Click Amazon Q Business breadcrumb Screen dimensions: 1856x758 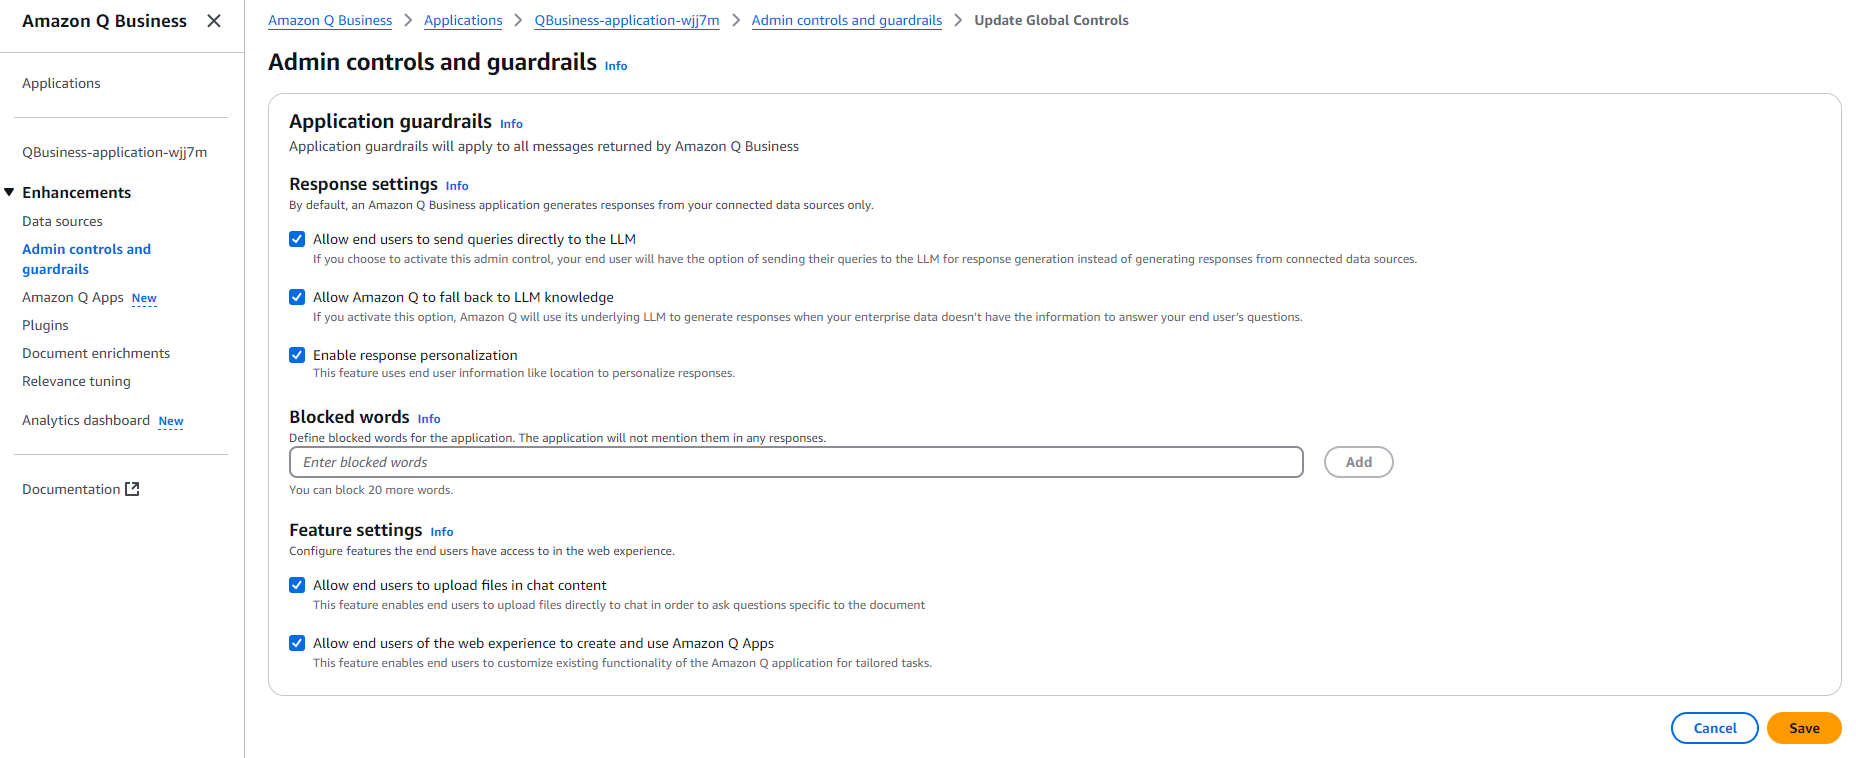[330, 20]
